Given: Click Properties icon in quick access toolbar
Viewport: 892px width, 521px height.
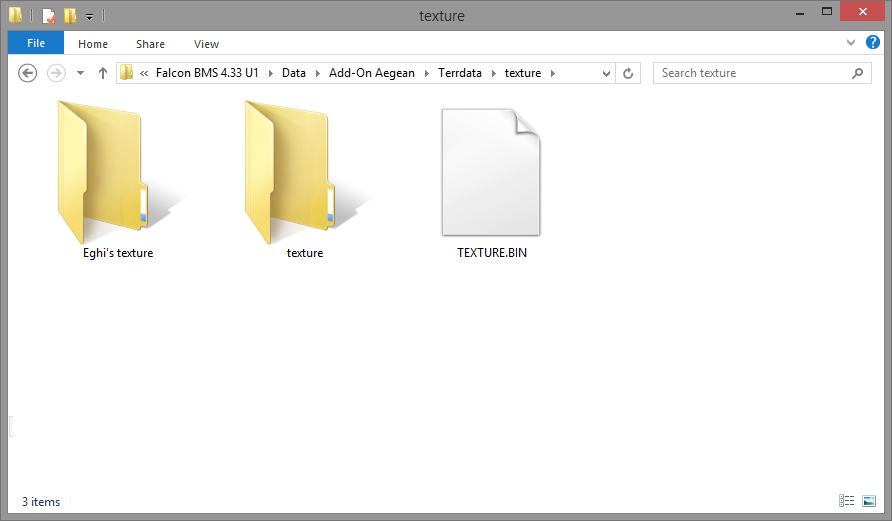Looking at the screenshot, I should click(x=48, y=16).
